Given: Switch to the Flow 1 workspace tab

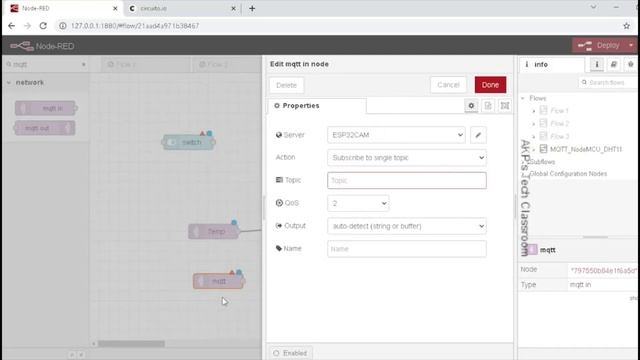Looking at the screenshot, I should tap(145, 64).
